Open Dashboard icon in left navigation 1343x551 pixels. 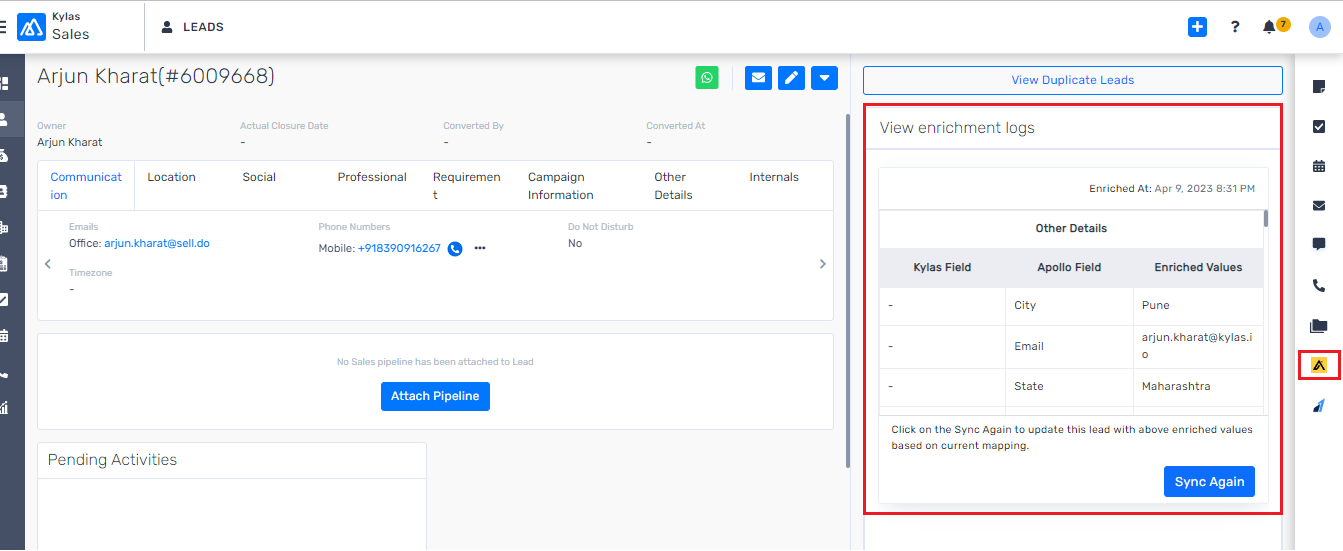coord(4,84)
